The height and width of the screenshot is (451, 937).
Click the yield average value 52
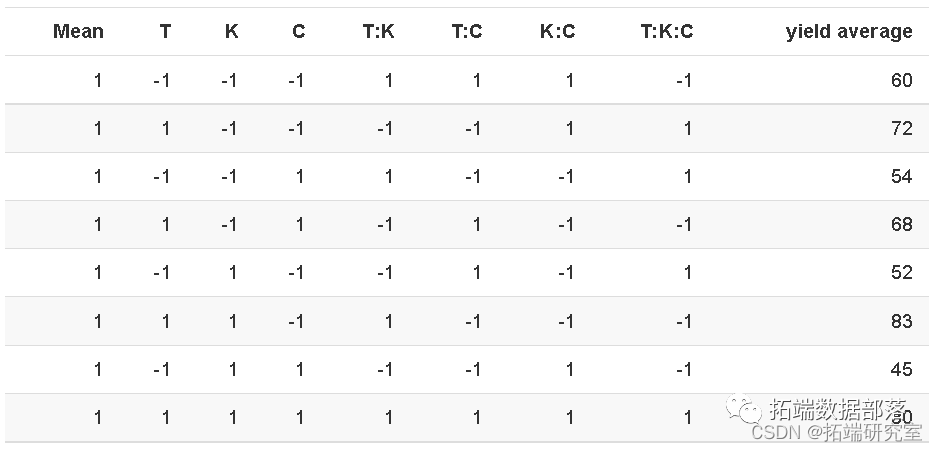(x=901, y=273)
